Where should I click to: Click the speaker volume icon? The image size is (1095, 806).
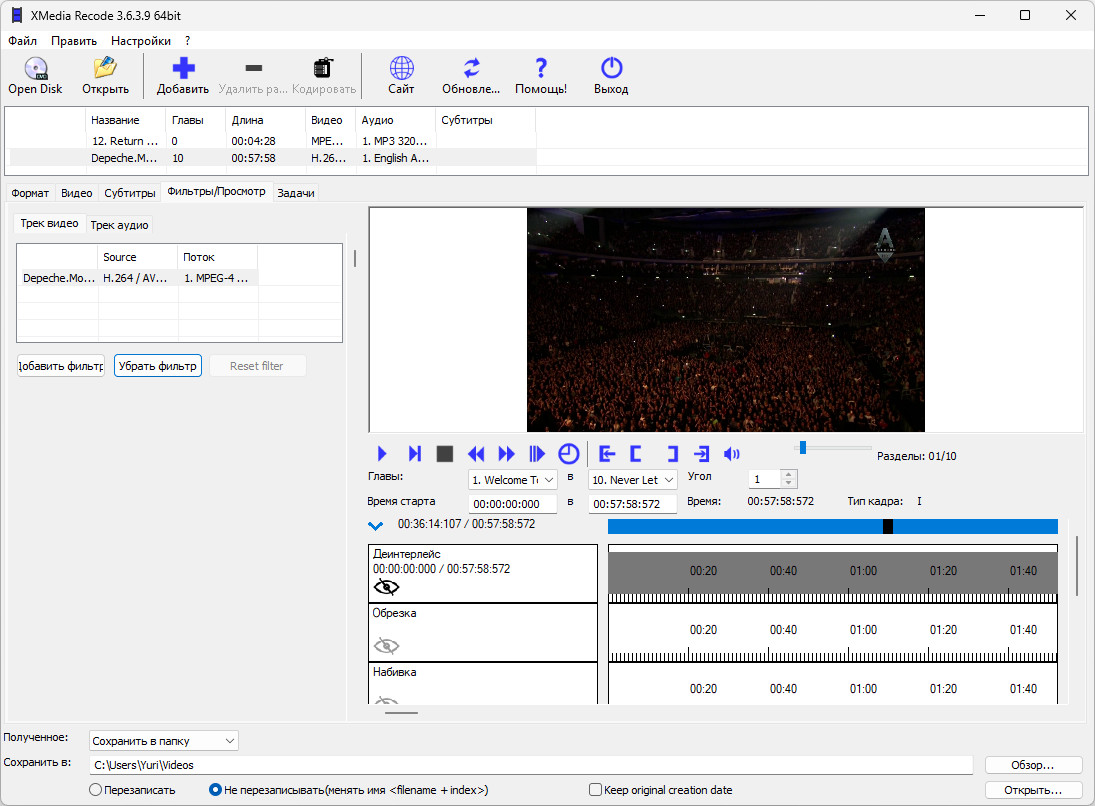point(731,454)
